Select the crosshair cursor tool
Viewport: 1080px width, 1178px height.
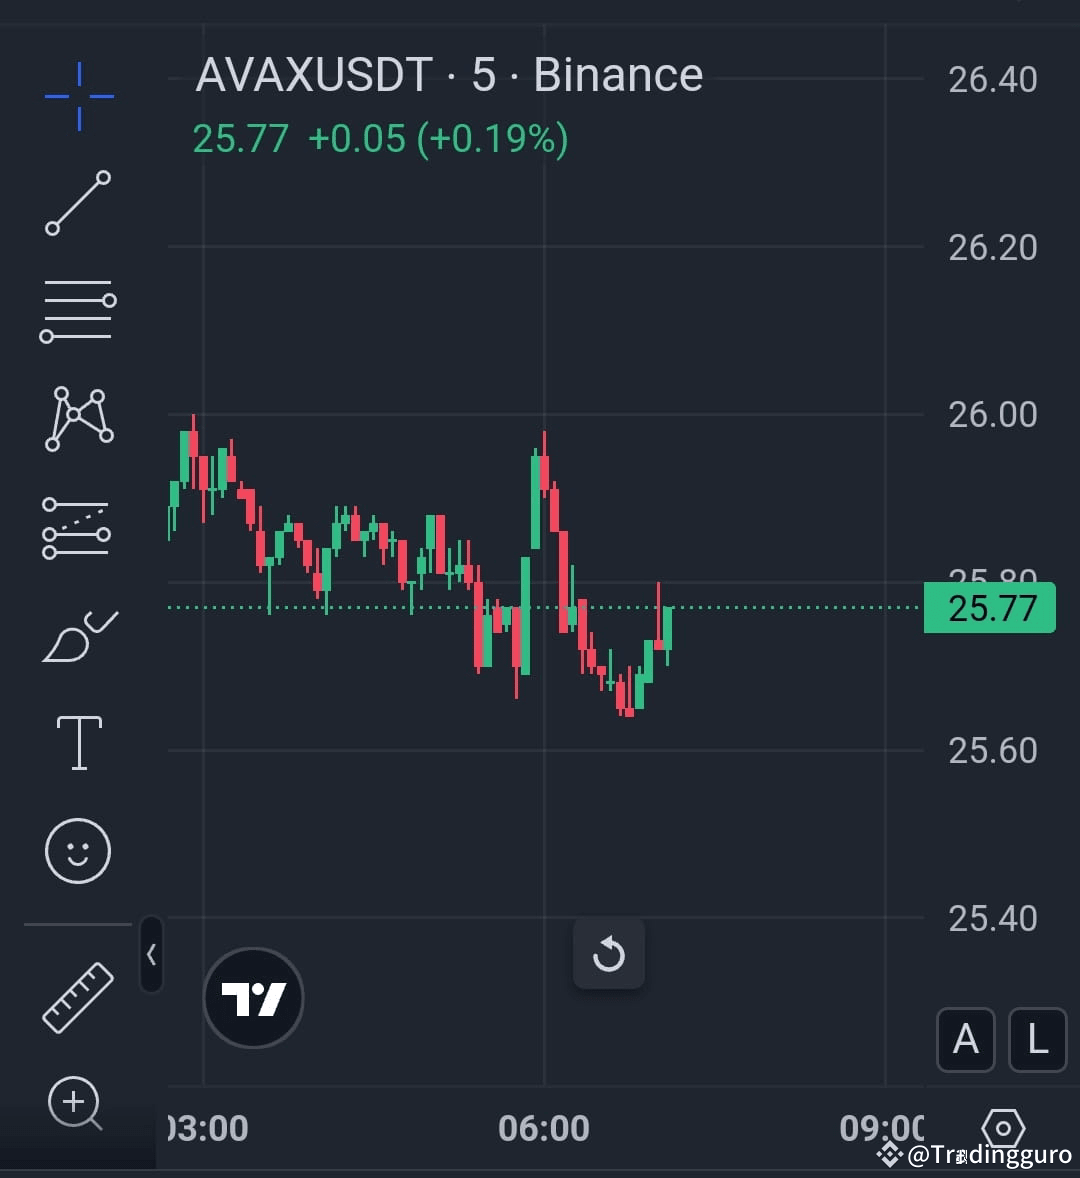tap(78, 95)
